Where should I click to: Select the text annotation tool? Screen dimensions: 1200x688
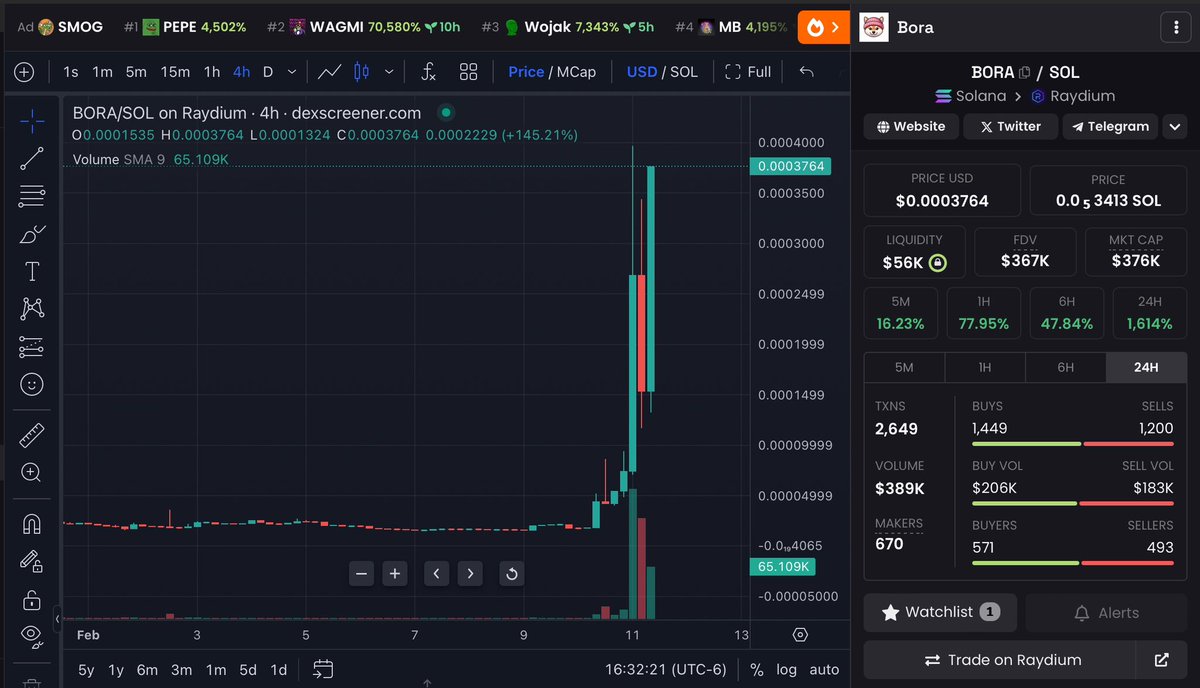(32, 272)
